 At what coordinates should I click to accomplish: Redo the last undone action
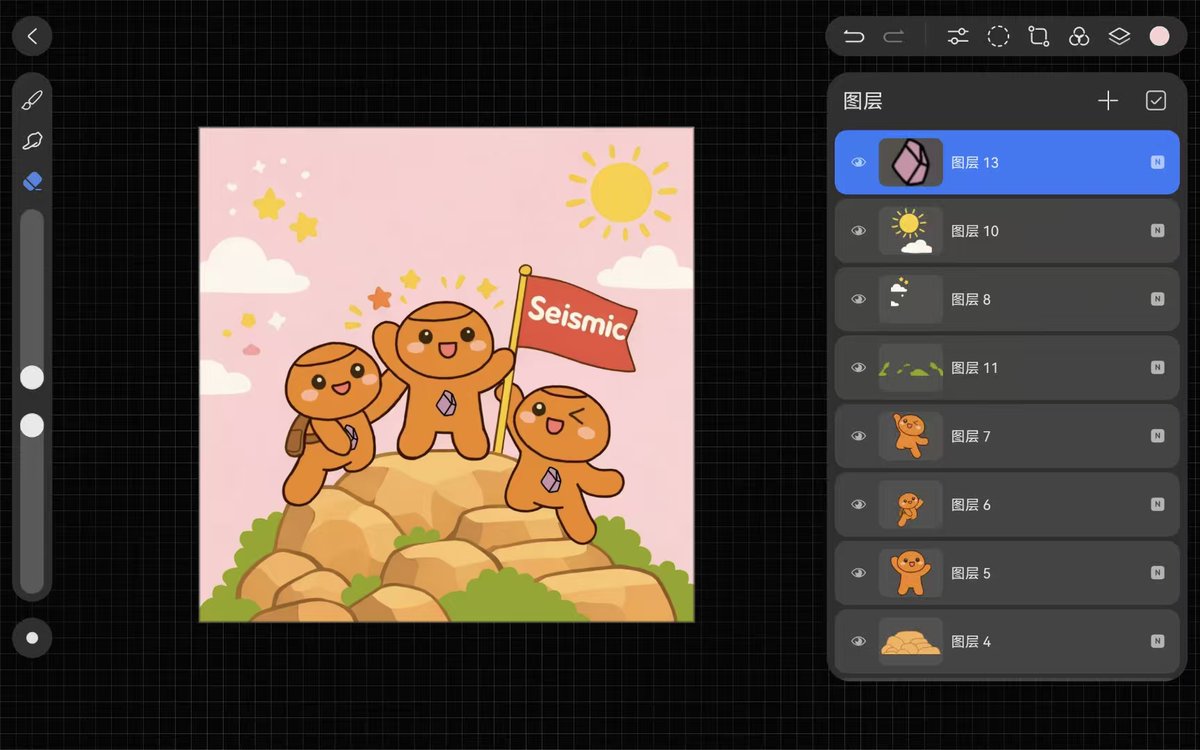tap(893, 37)
